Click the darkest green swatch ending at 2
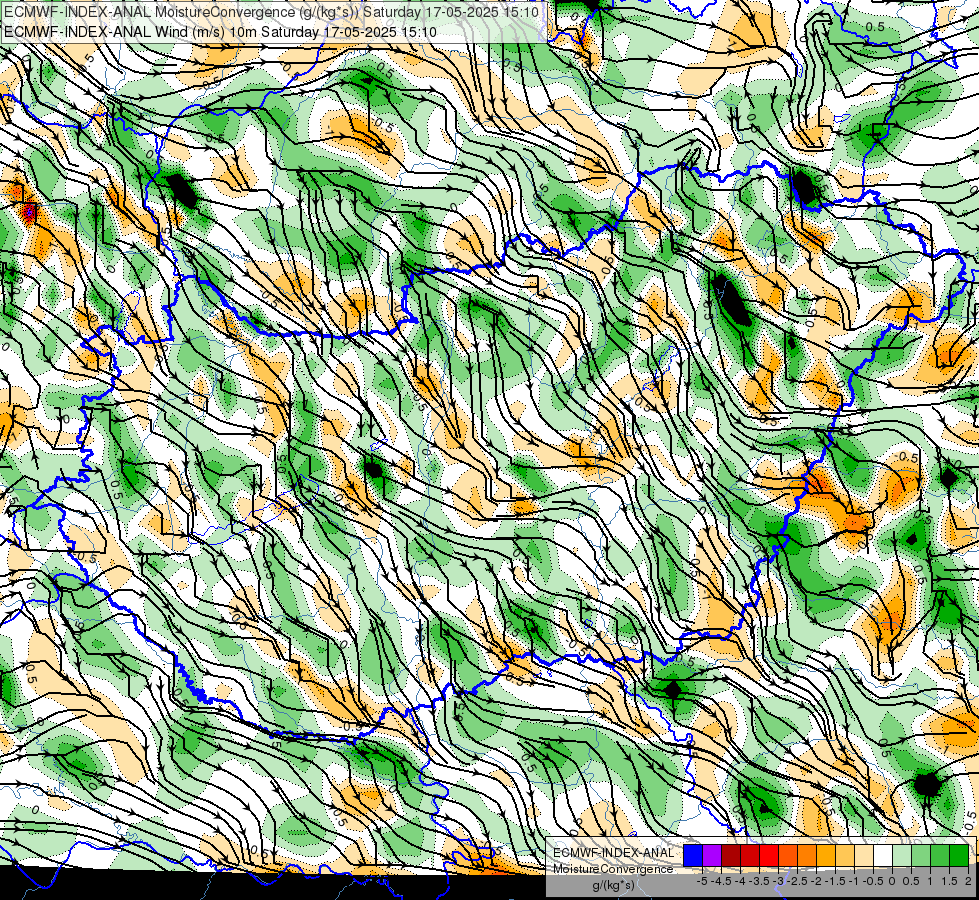Screen dimensions: 979x900 click(959, 855)
